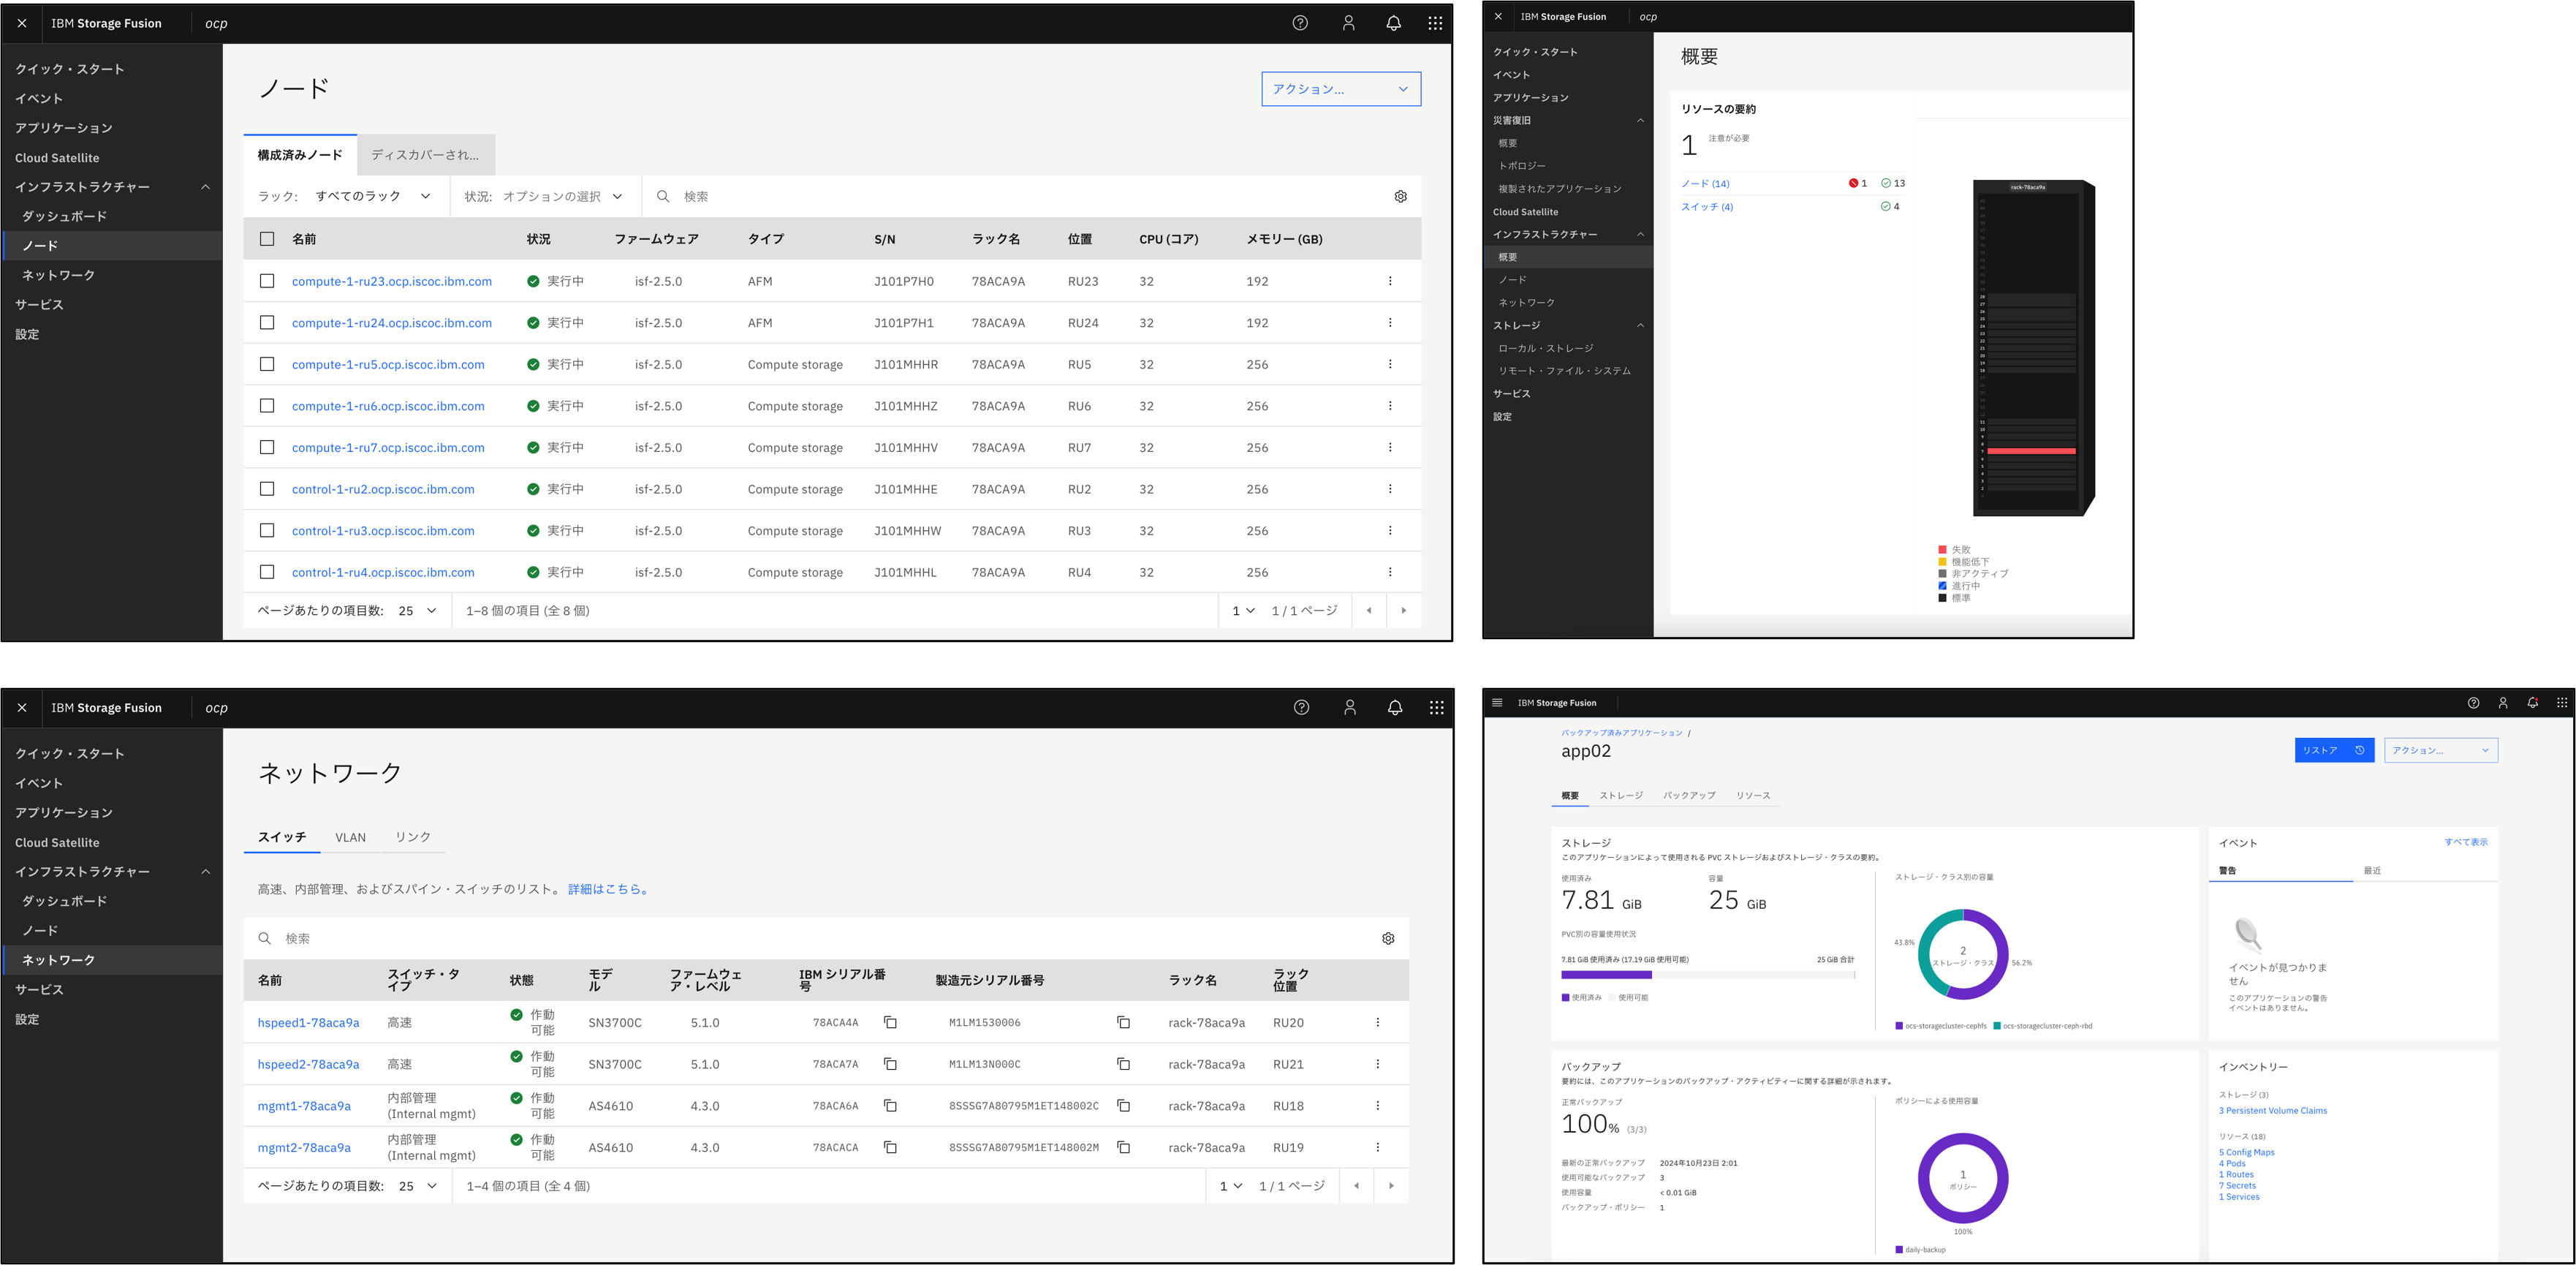Image resolution: width=2576 pixels, height=1265 pixels.
Task: Copy manufacturer serial M1LM13N000C
Action: click(x=1123, y=1064)
